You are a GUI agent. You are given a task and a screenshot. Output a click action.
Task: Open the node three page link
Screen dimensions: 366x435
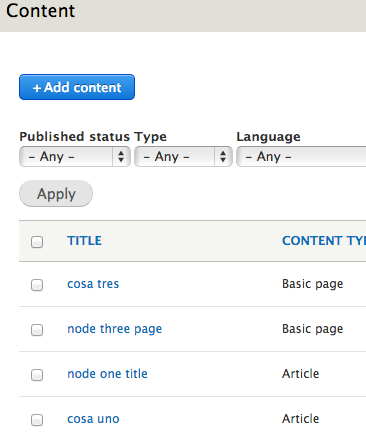coord(114,329)
